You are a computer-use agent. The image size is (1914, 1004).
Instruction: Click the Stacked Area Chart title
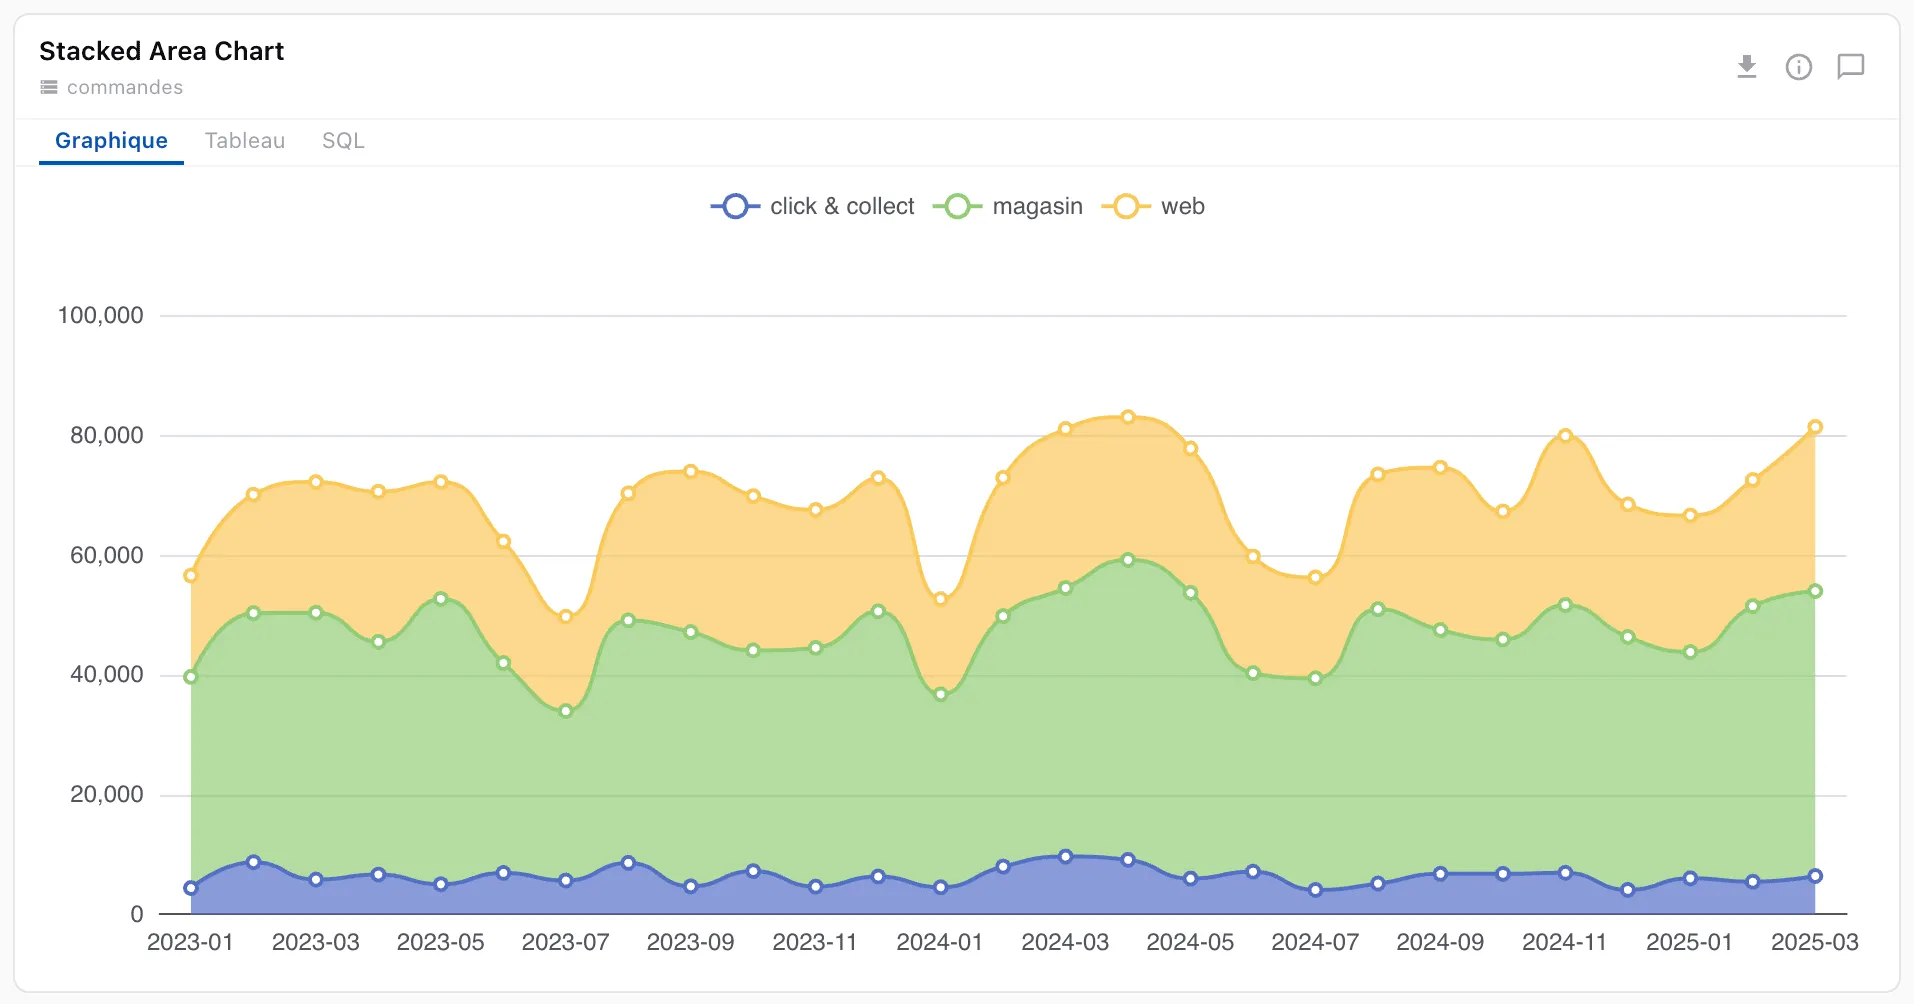162,51
